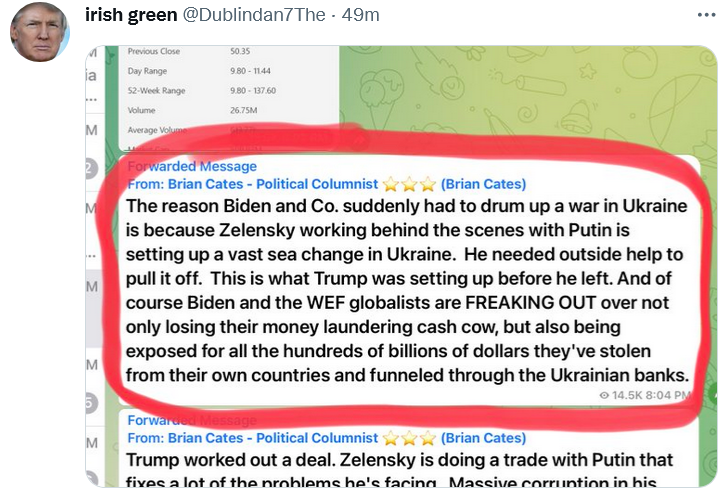This screenshot has width=726, height=497.
Task: Click the gold stars in second forwarded message
Action: coord(409,437)
